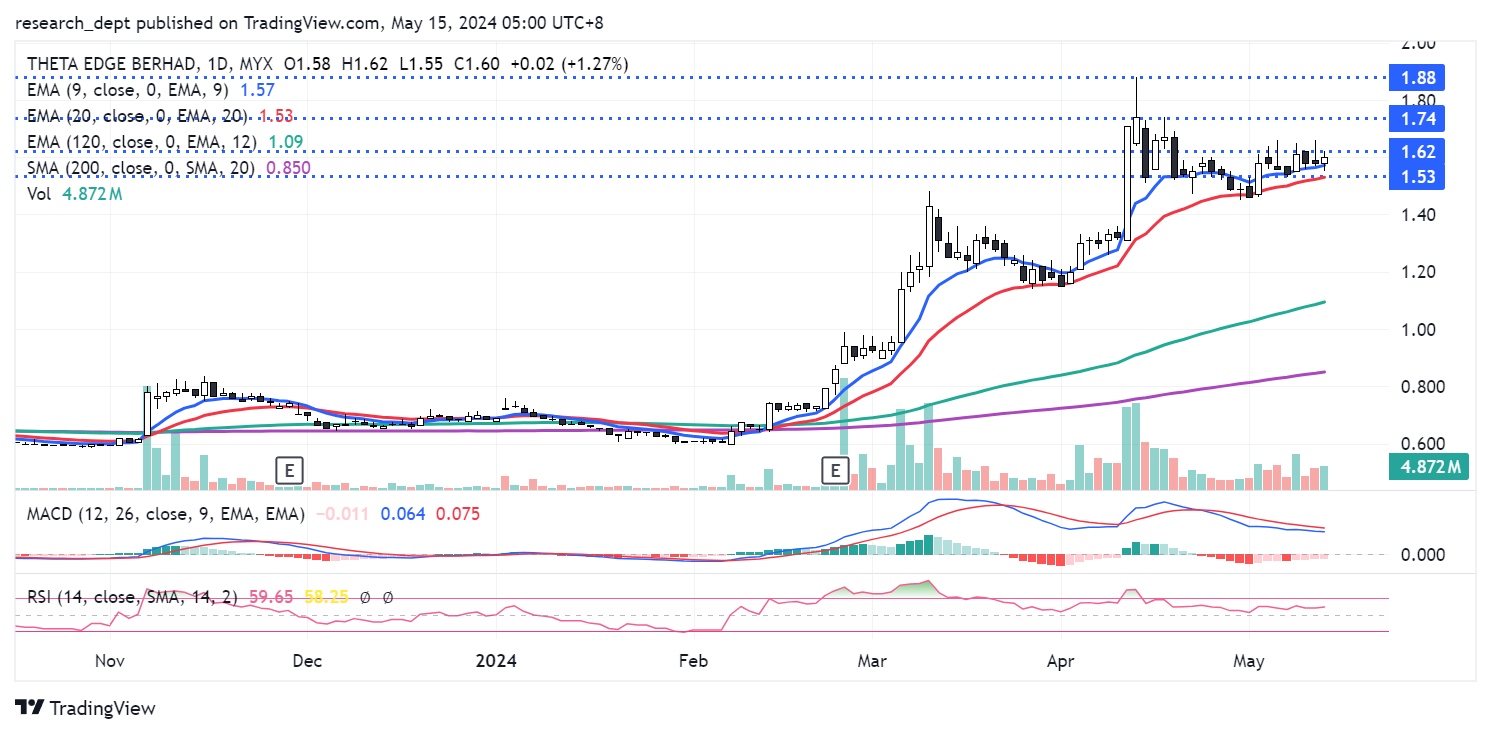Select the 1.74 price level label
1491x734 pixels.
(1419, 119)
